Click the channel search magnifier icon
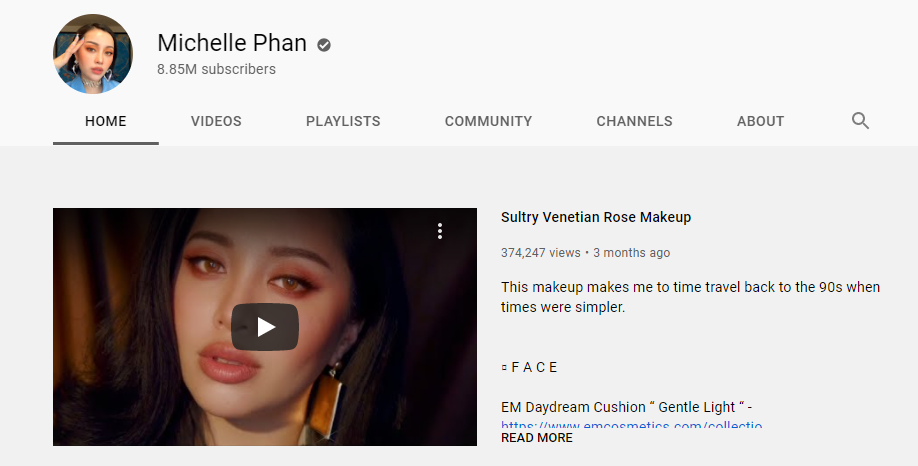 click(860, 121)
